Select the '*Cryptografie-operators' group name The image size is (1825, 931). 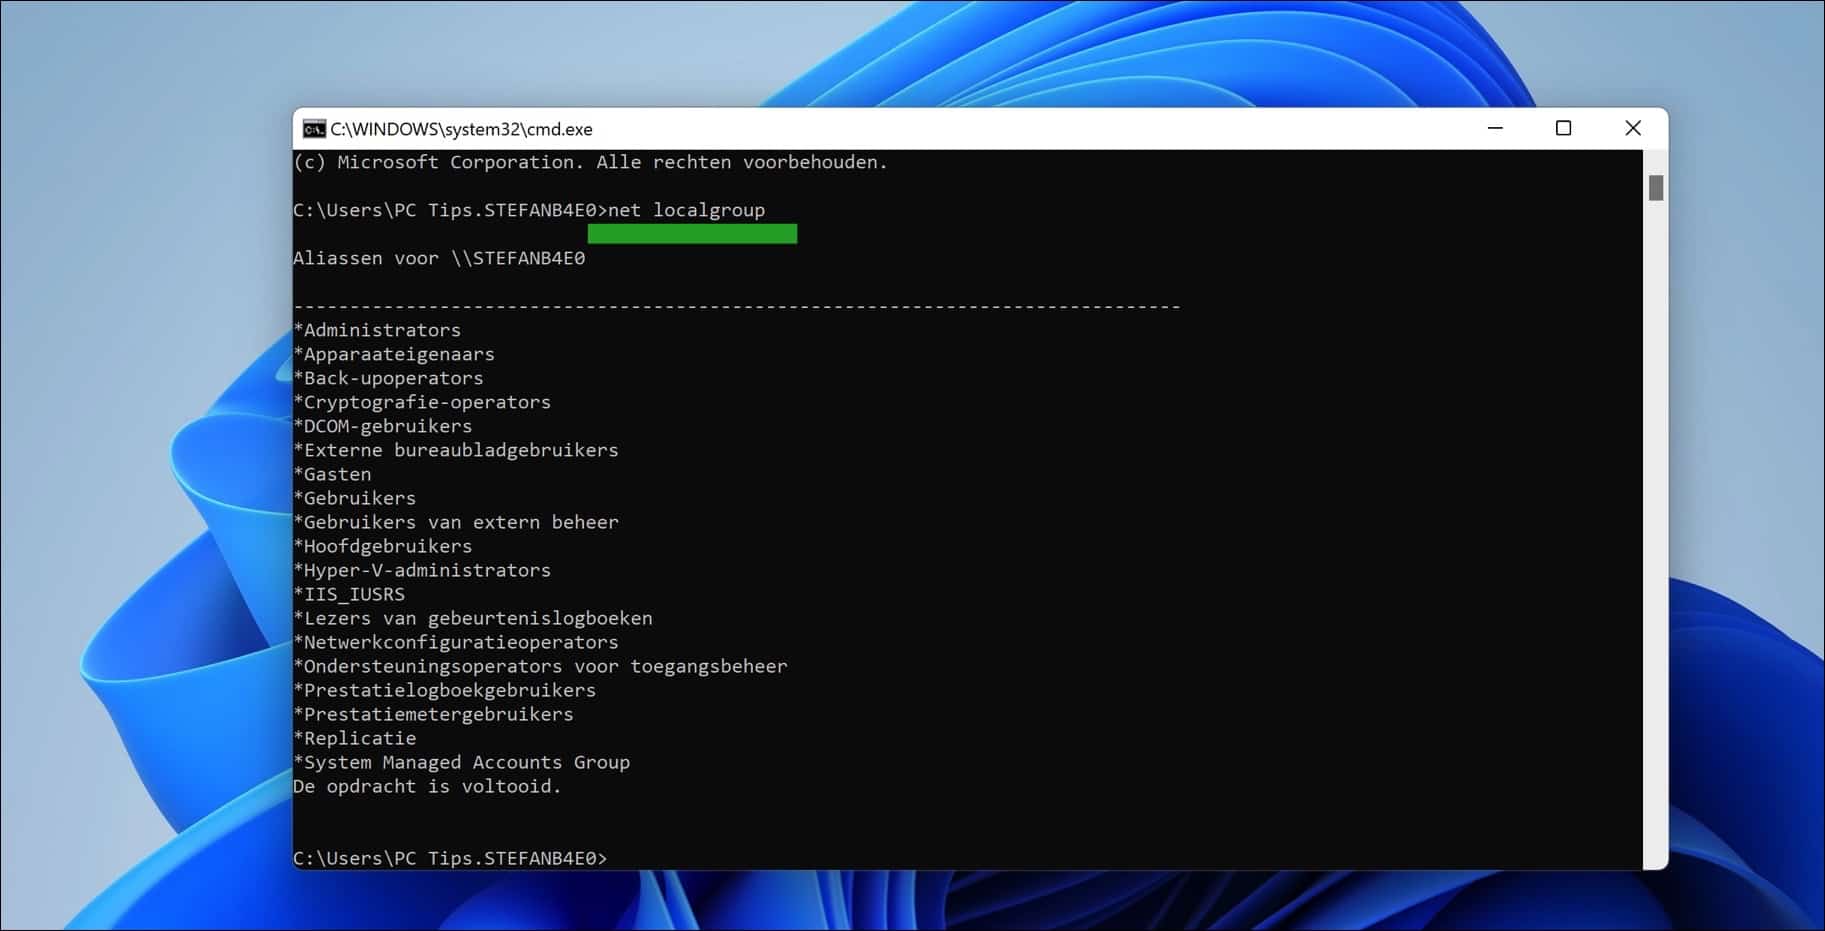click(x=422, y=401)
